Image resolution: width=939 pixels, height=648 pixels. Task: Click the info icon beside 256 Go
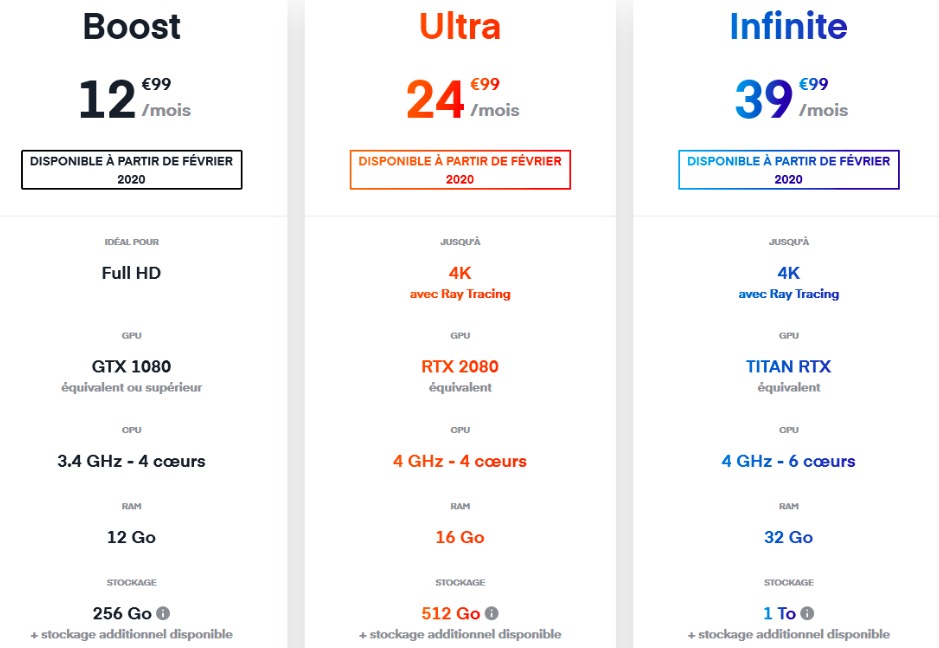tap(163, 613)
